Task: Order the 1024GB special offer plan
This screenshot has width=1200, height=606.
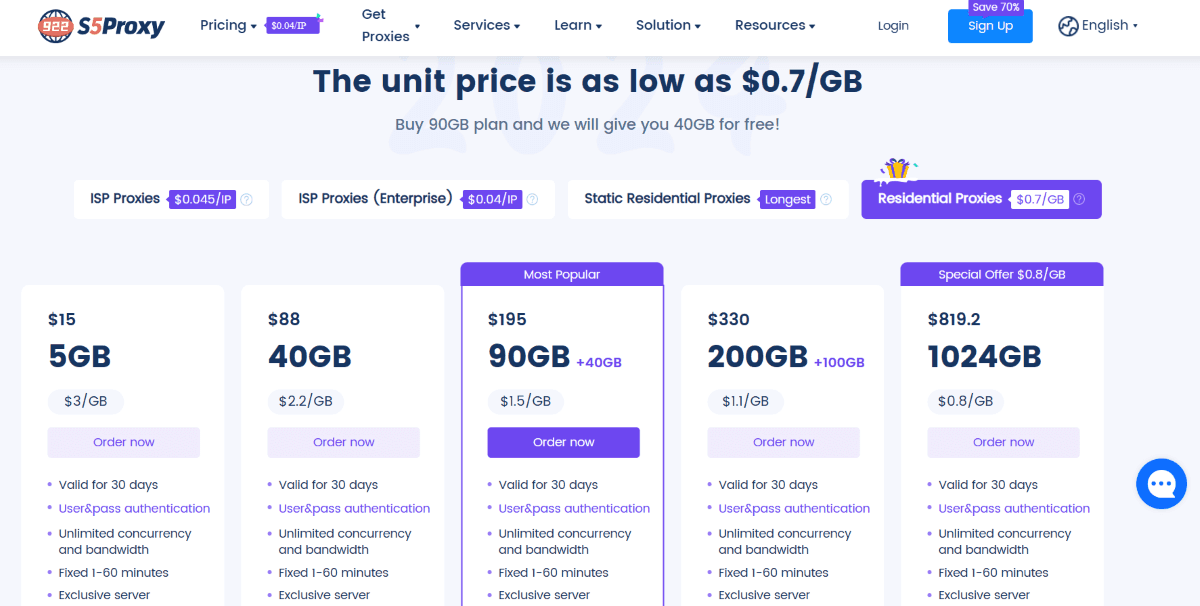Action: [x=1004, y=442]
